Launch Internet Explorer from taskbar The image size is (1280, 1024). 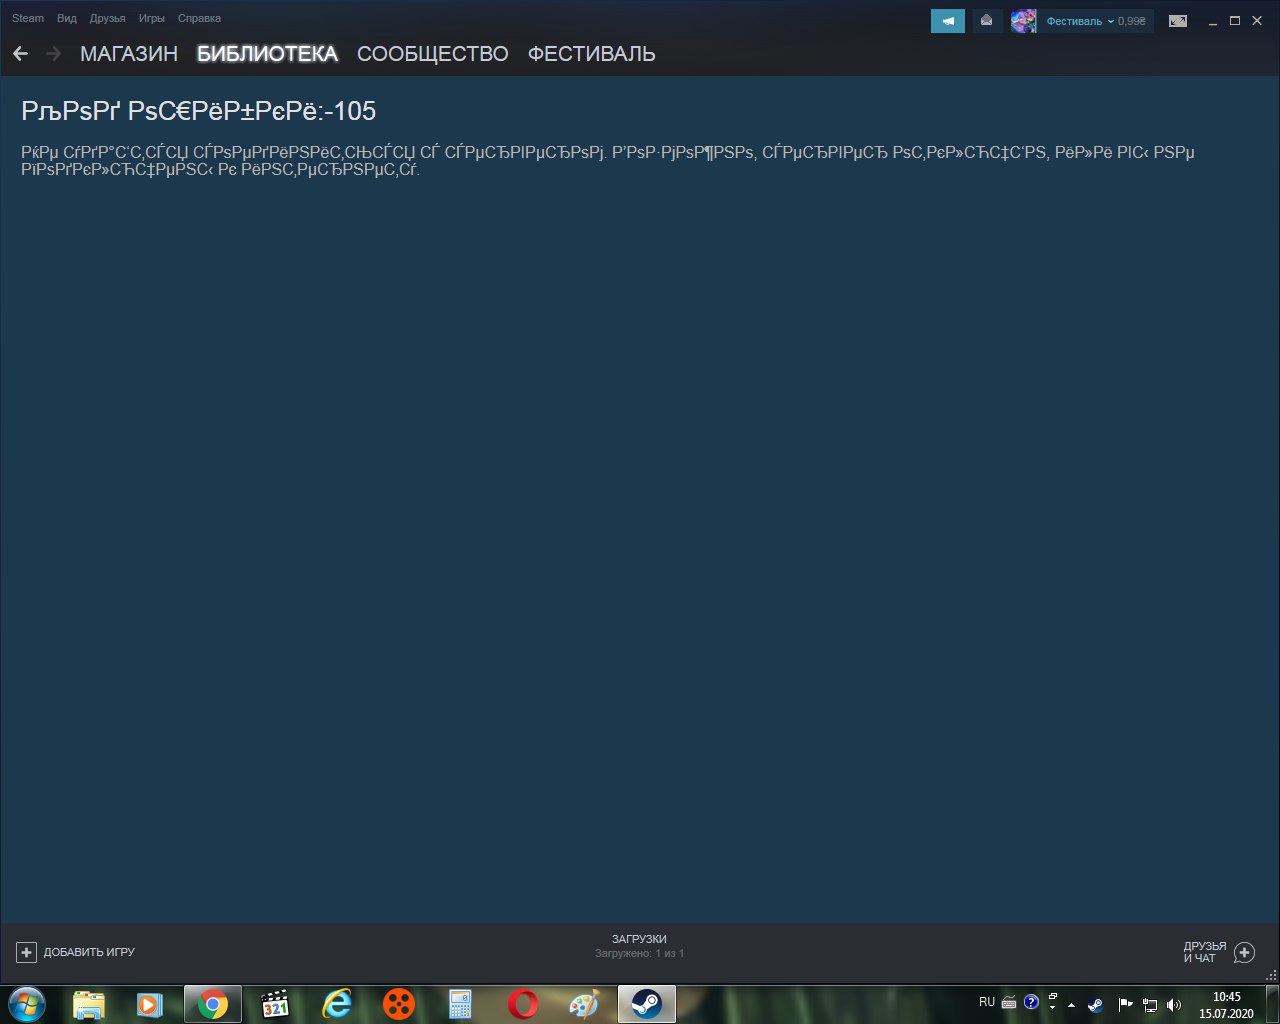[337, 1004]
